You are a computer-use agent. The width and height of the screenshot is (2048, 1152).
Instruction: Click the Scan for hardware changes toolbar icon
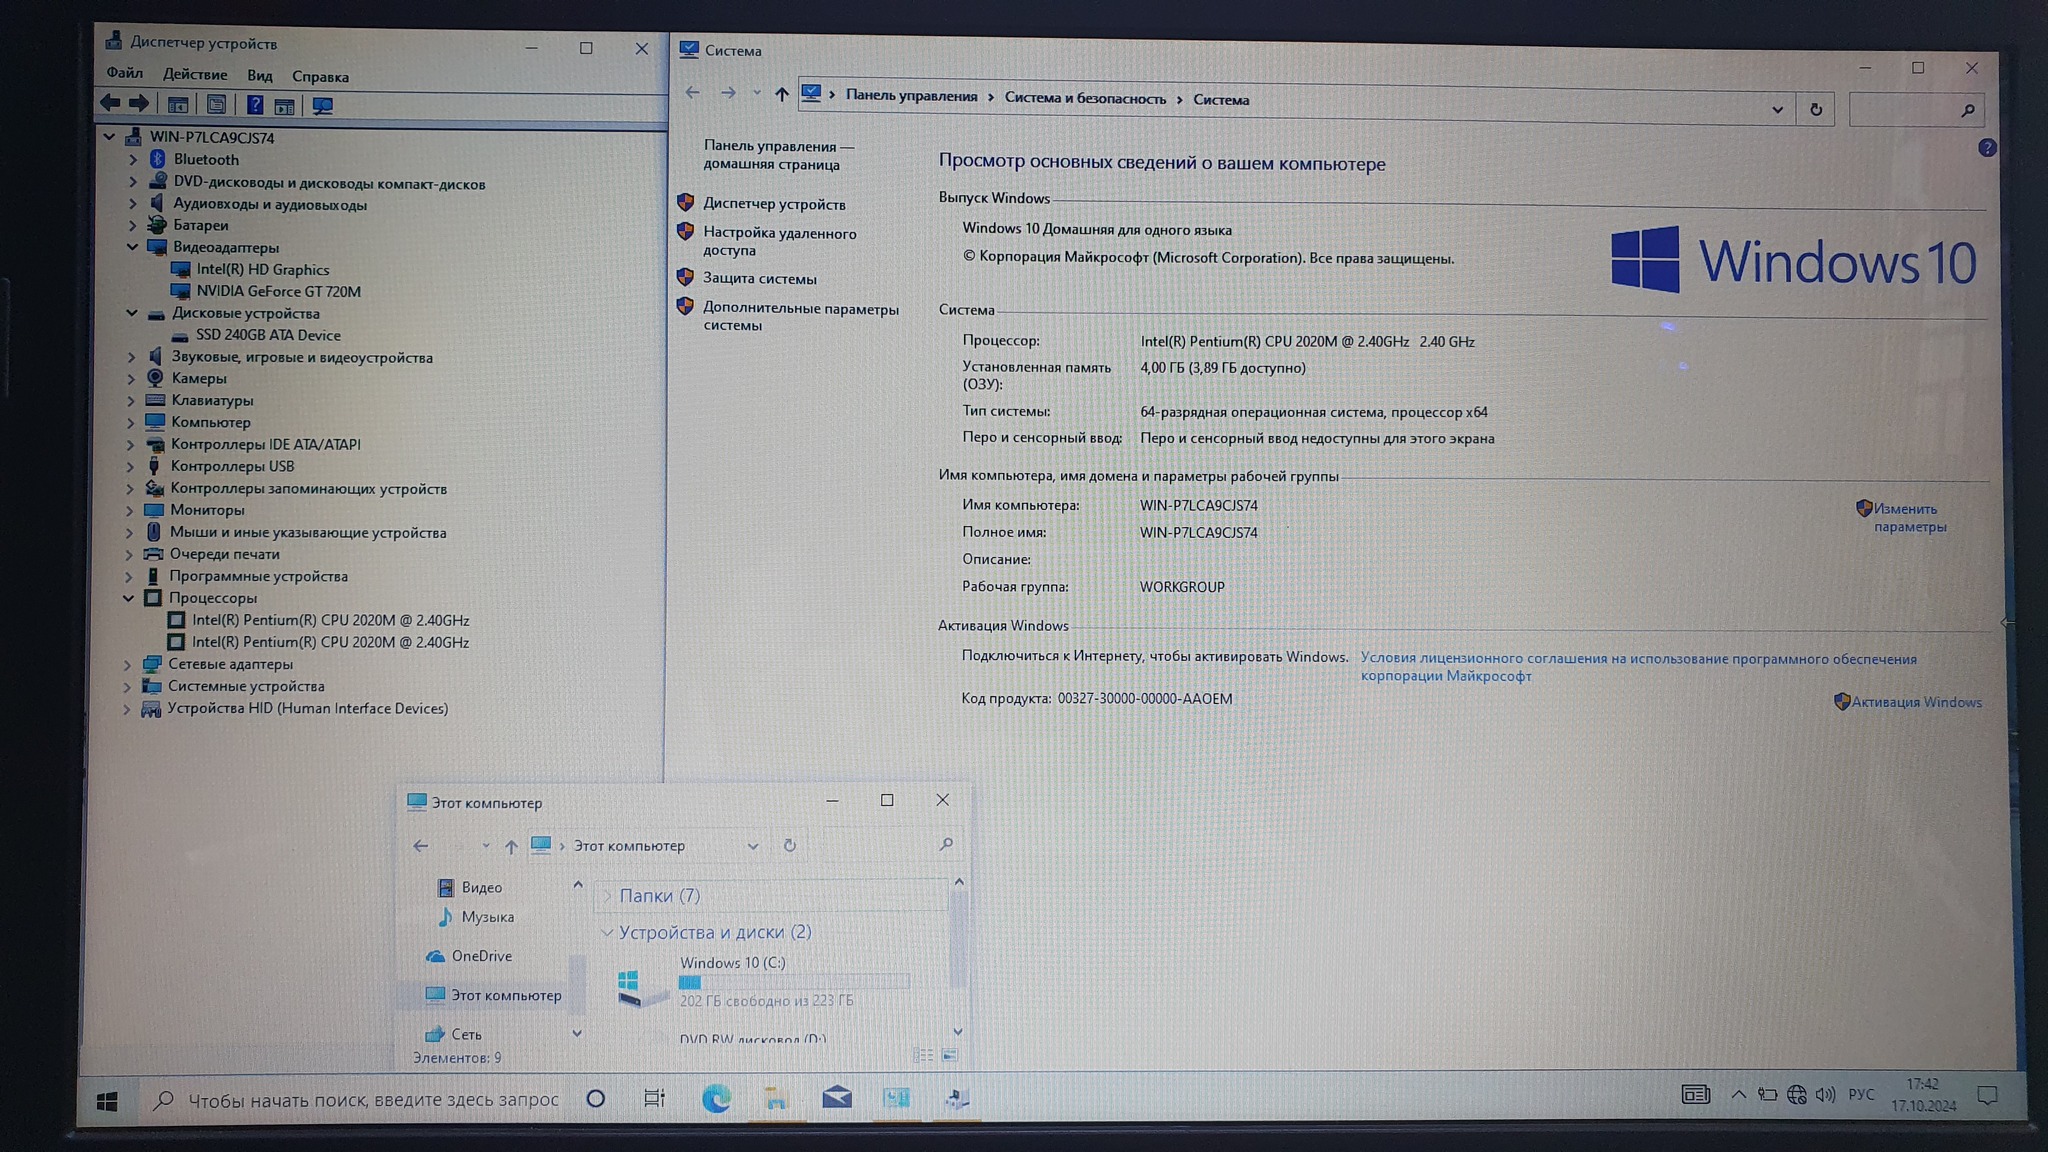(322, 106)
